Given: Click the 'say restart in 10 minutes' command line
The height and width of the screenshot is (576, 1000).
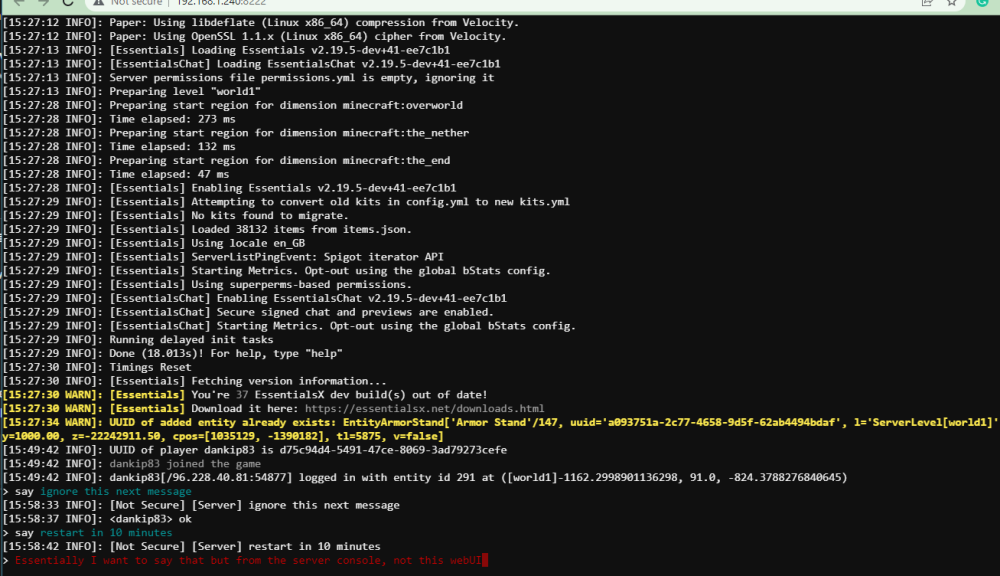Looking at the screenshot, I should [x=87, y=533].
